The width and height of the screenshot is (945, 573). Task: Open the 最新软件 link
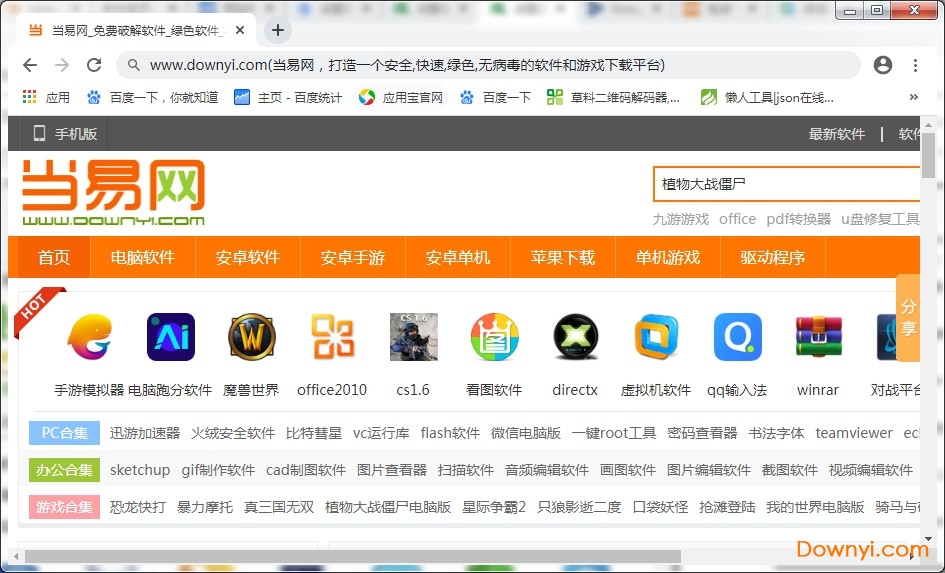click(x=837, y=134)
